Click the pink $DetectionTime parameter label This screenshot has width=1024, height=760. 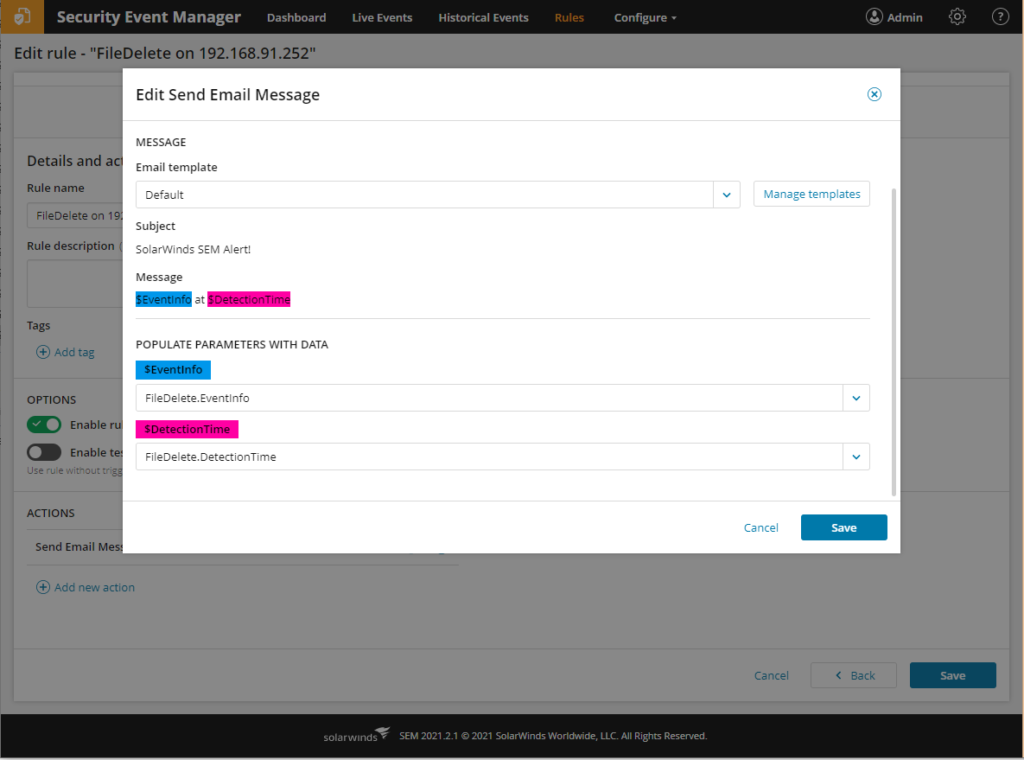pyautogui.click(x=187, y=429)
